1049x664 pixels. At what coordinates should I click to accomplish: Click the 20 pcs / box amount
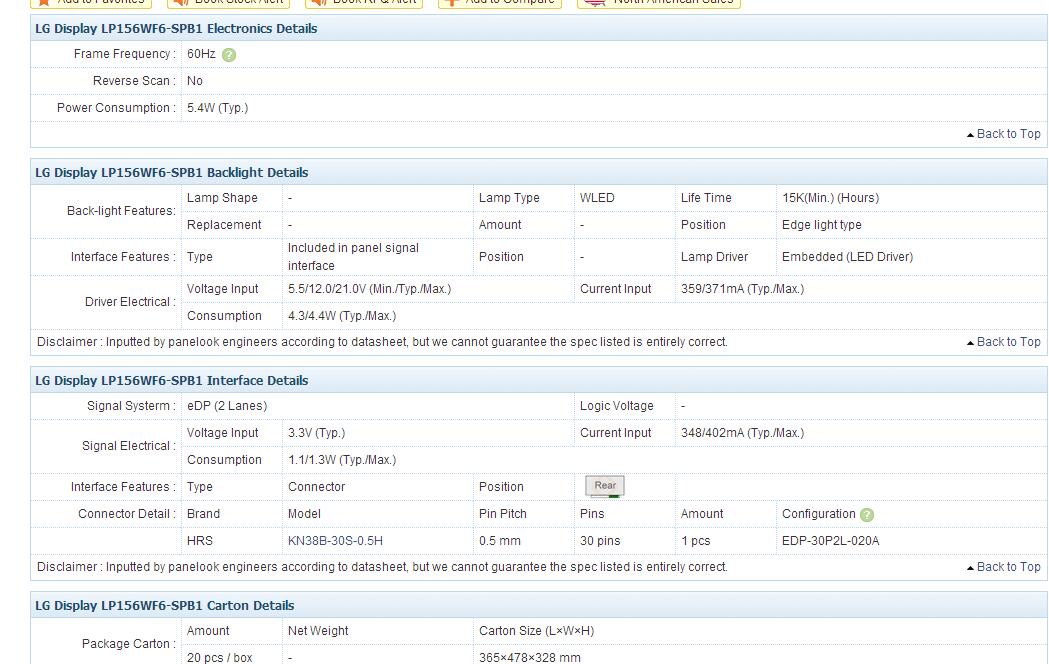pyautogui.click(x=219, y=657)
